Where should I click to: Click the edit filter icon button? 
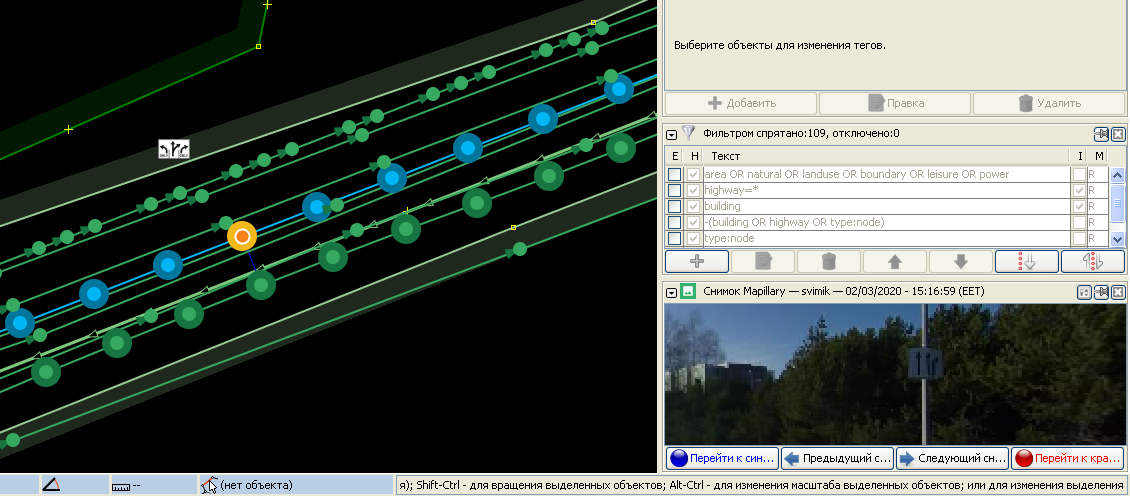pyautogui.click(x=762, y=261)
